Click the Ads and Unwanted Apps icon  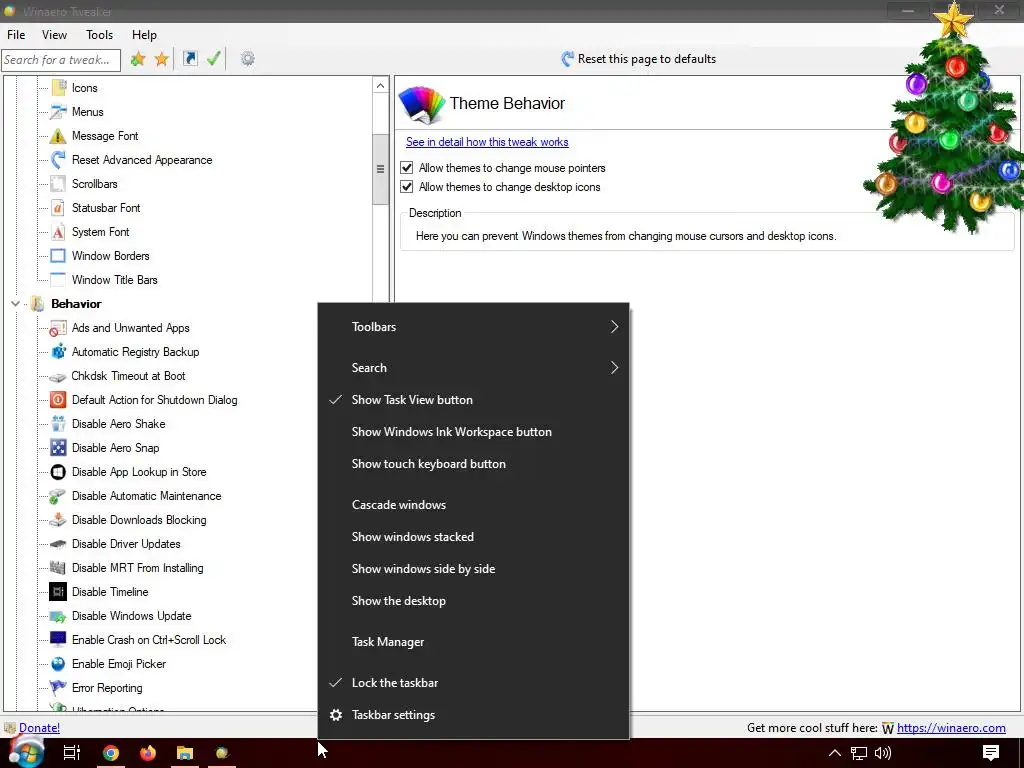58,328
